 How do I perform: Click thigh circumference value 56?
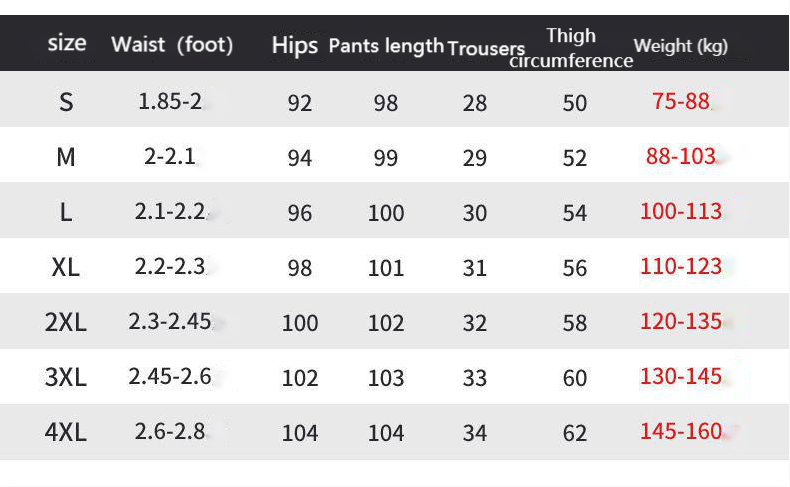point(575,268)
